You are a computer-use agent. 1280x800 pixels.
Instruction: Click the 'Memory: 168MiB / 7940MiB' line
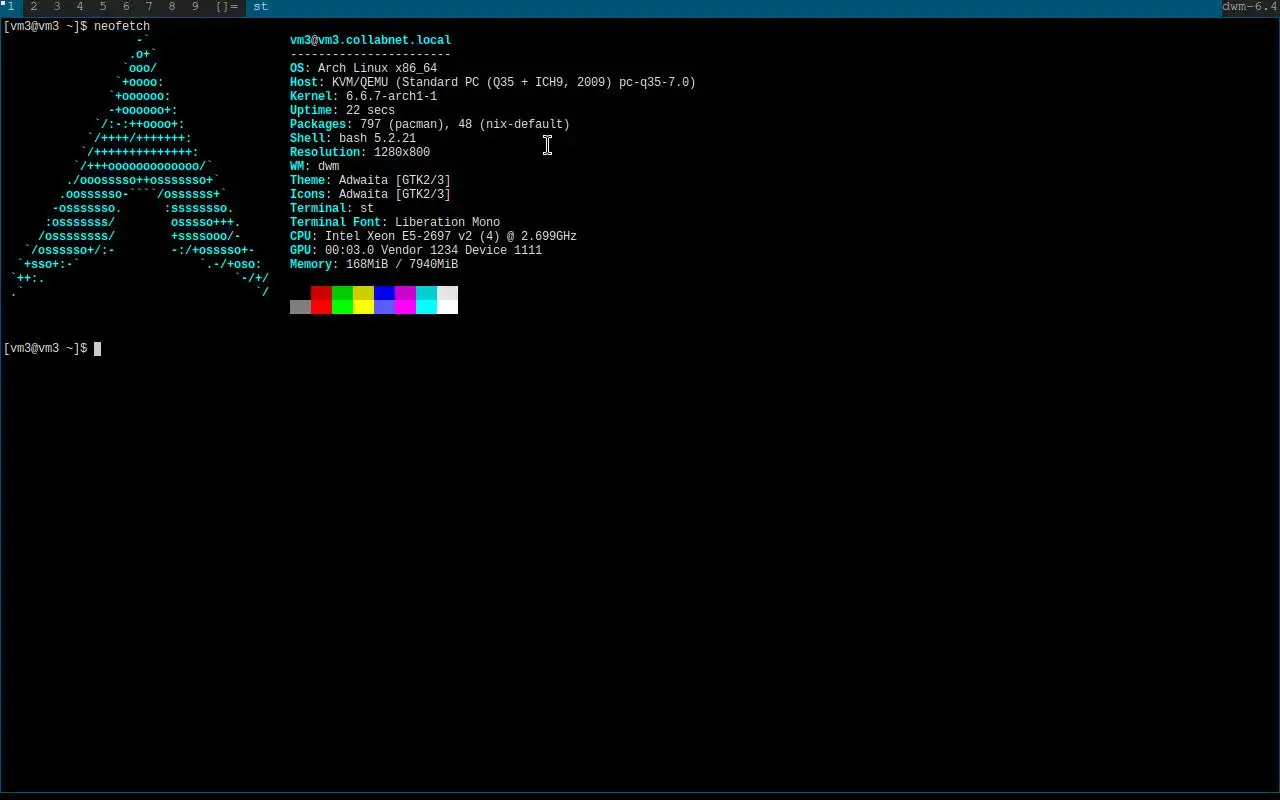(374, 264)
